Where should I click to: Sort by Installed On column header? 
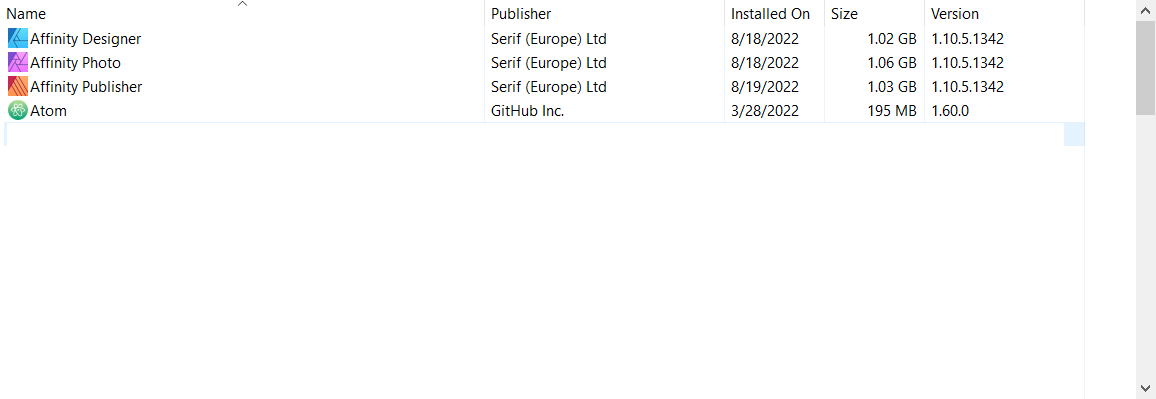click(770, 14)
